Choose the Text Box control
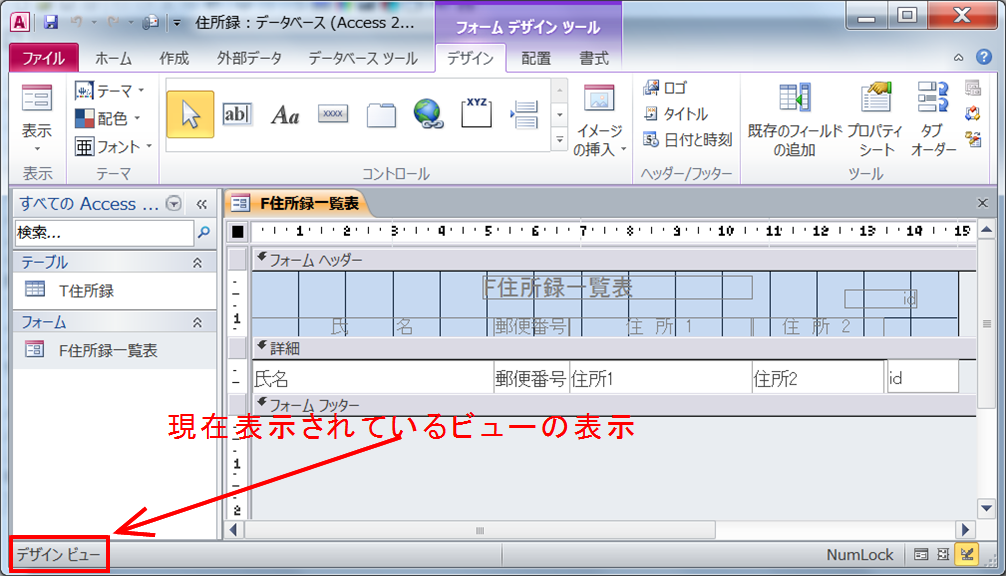The height and width of the screenshot is (577, 1007). click(x=237, y=114)
